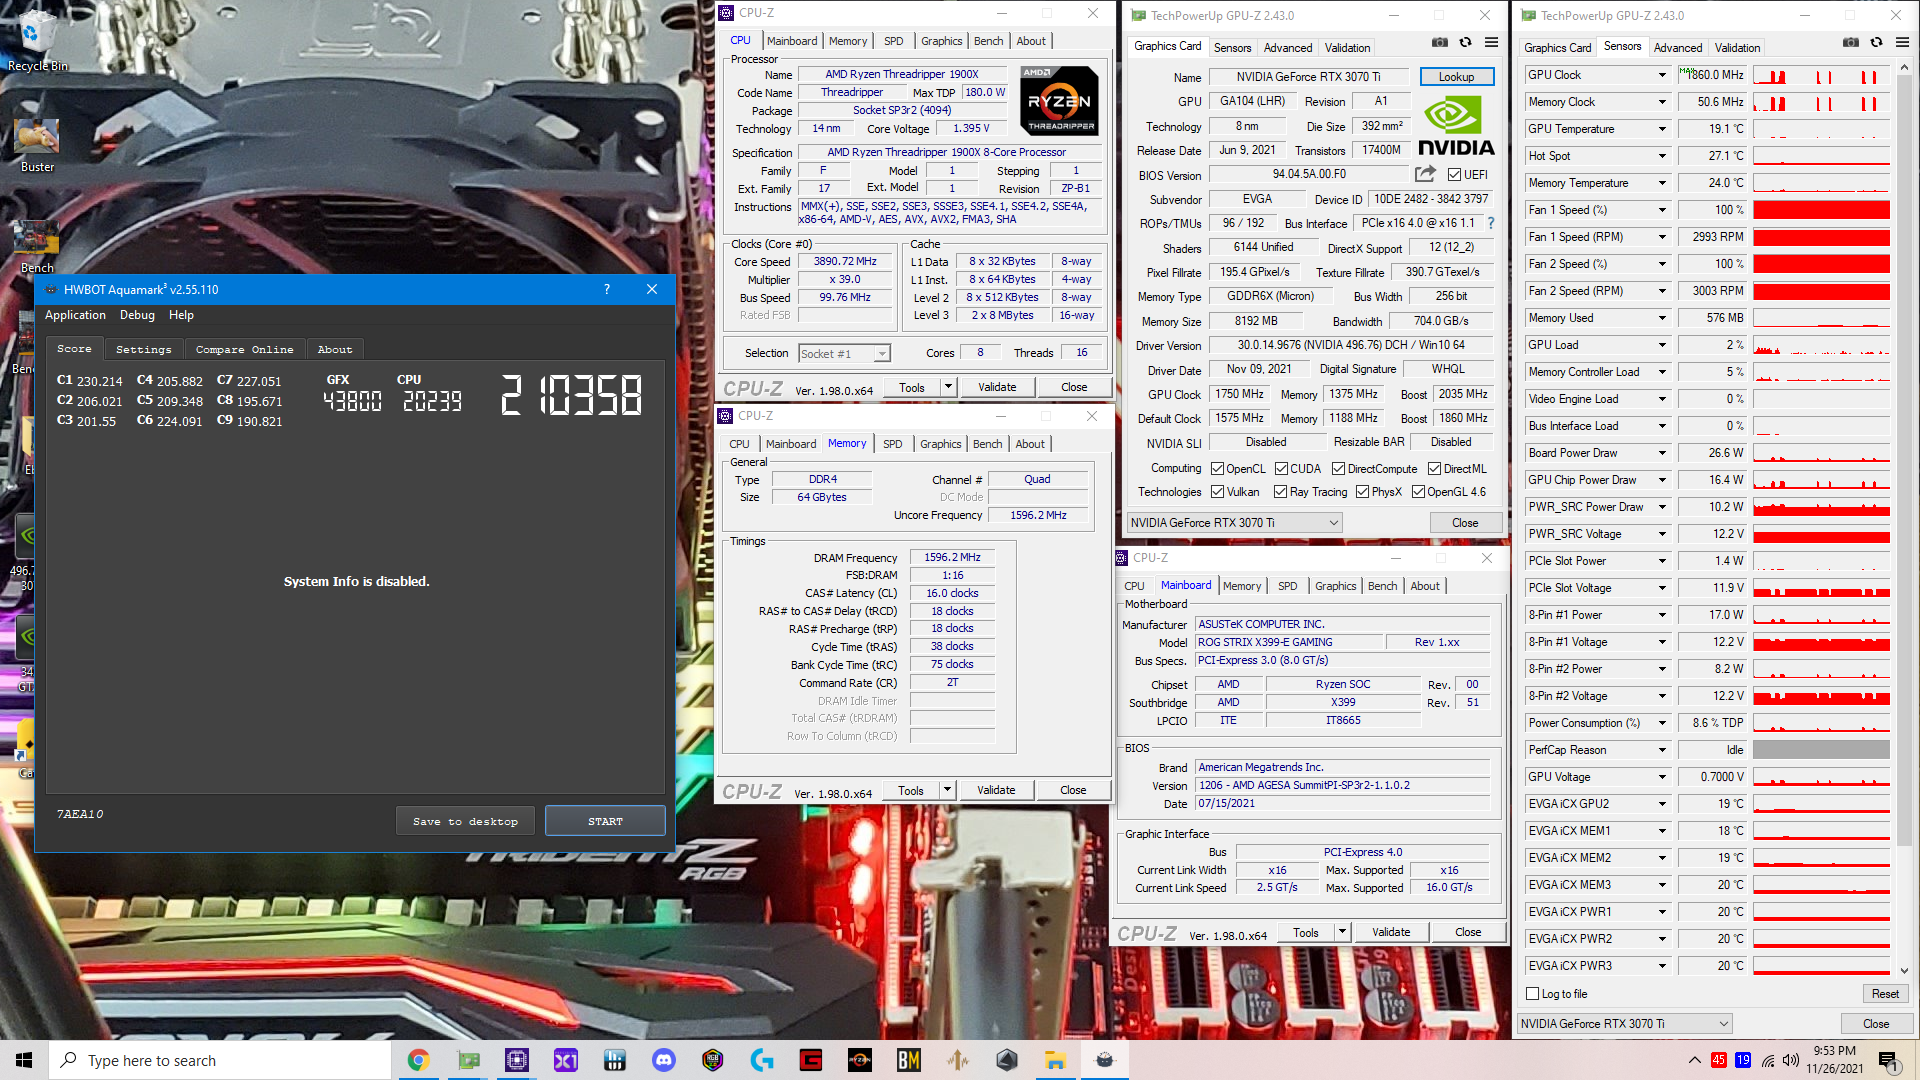Click Reset button in GPU-Z Sensors
Viewport: 1920px width, 1080px height.
(1885, 994)
